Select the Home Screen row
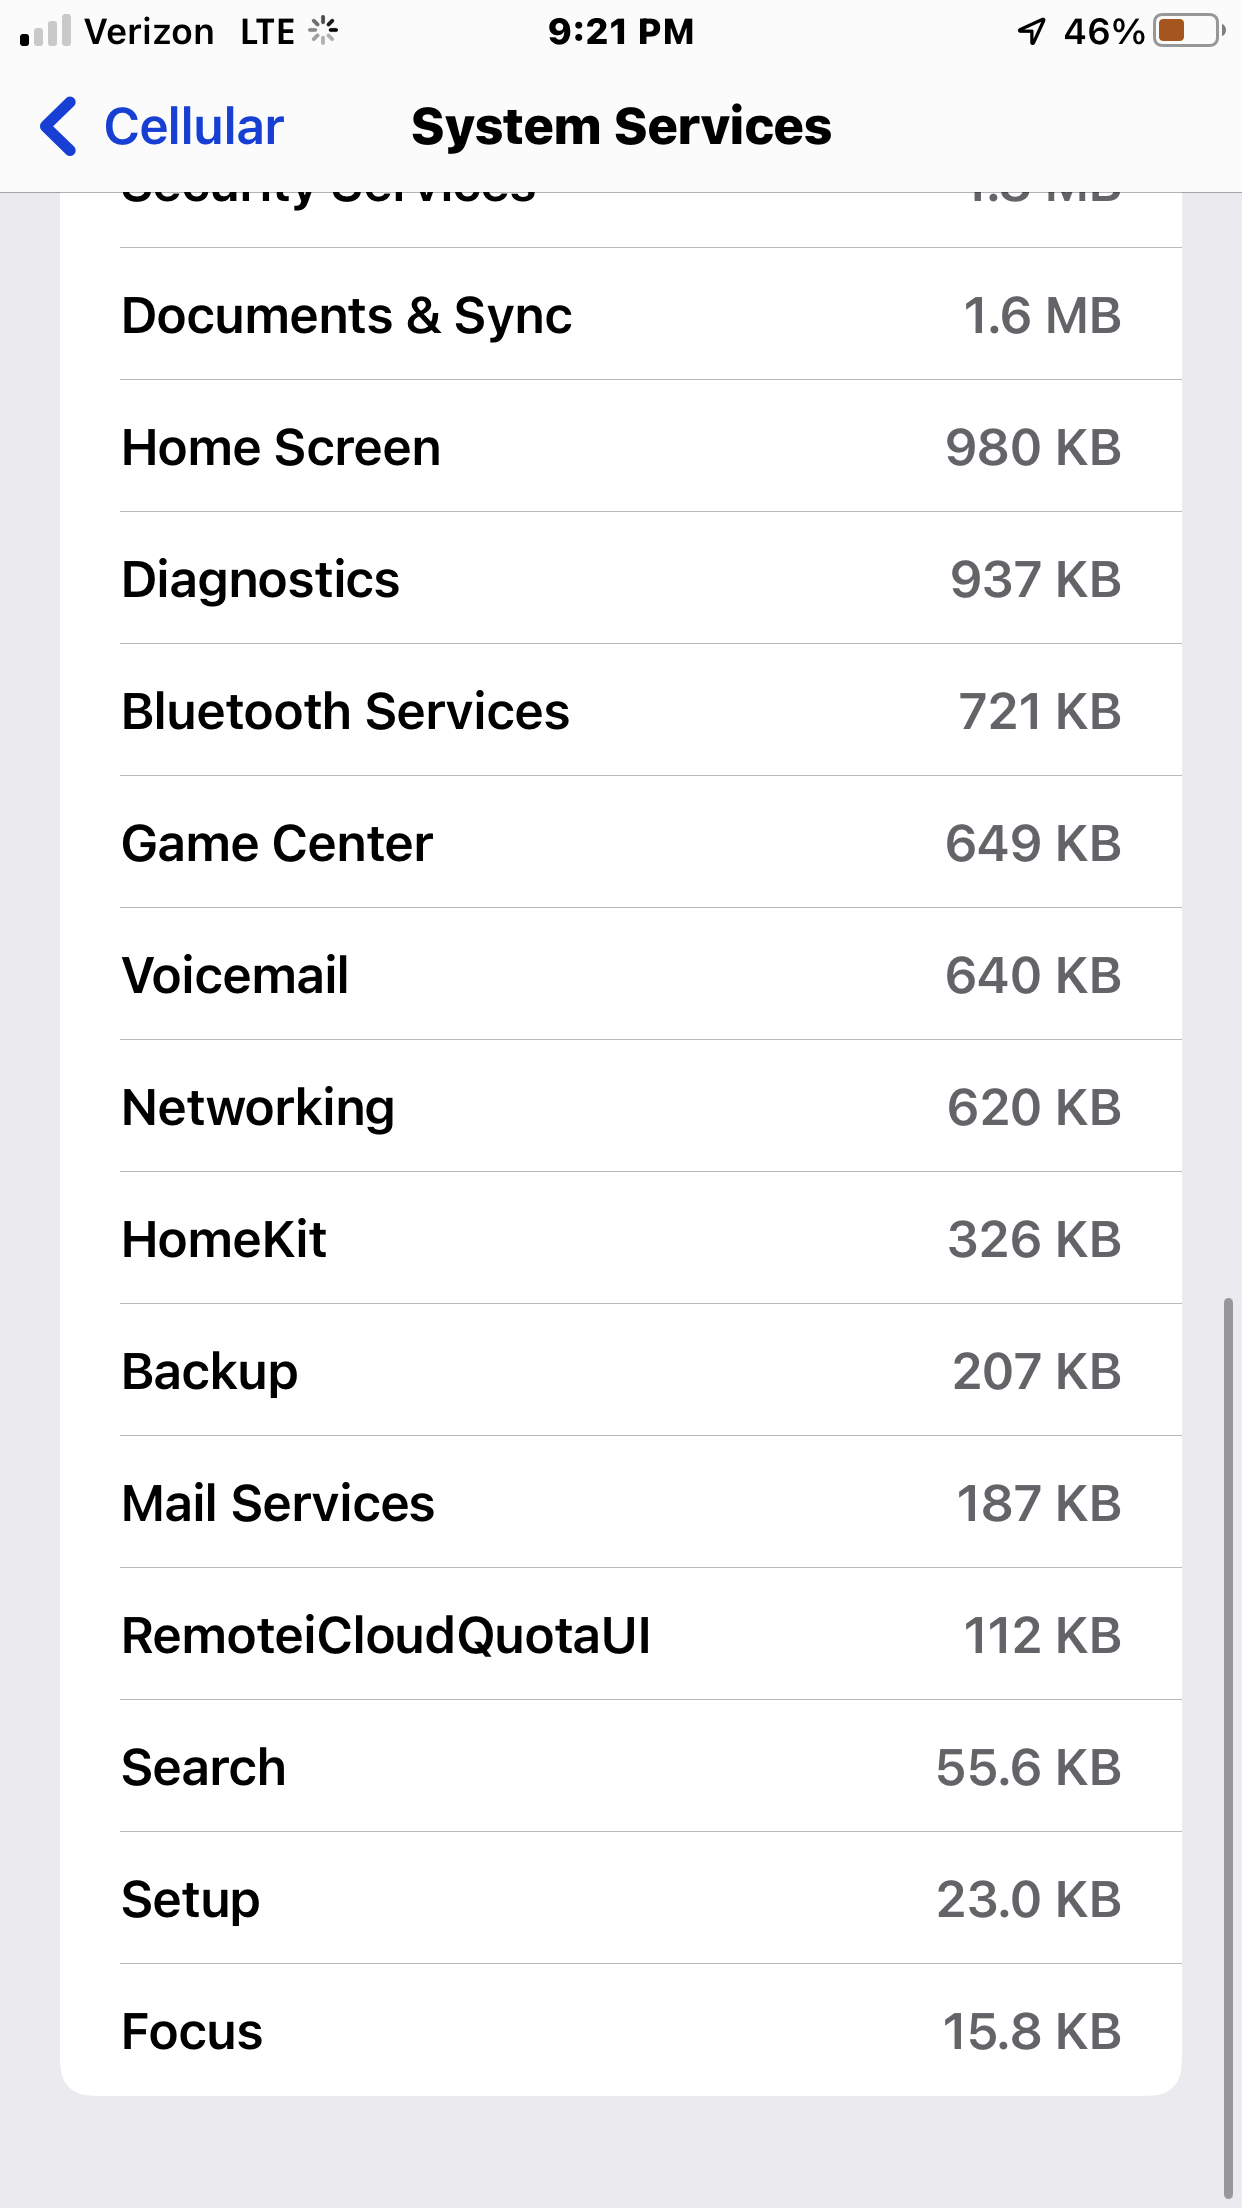Viewport: 1242px width, 2208px height. (620, 448)
